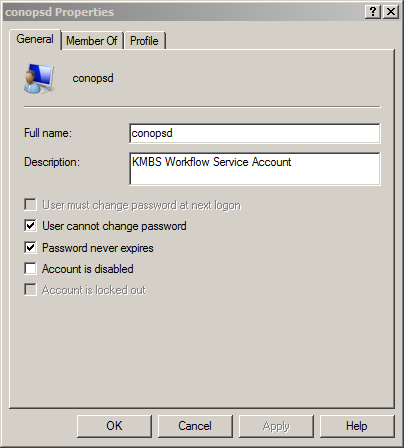Select the General tab
Screen dimensions: 404x448
[x=35, y=39]
